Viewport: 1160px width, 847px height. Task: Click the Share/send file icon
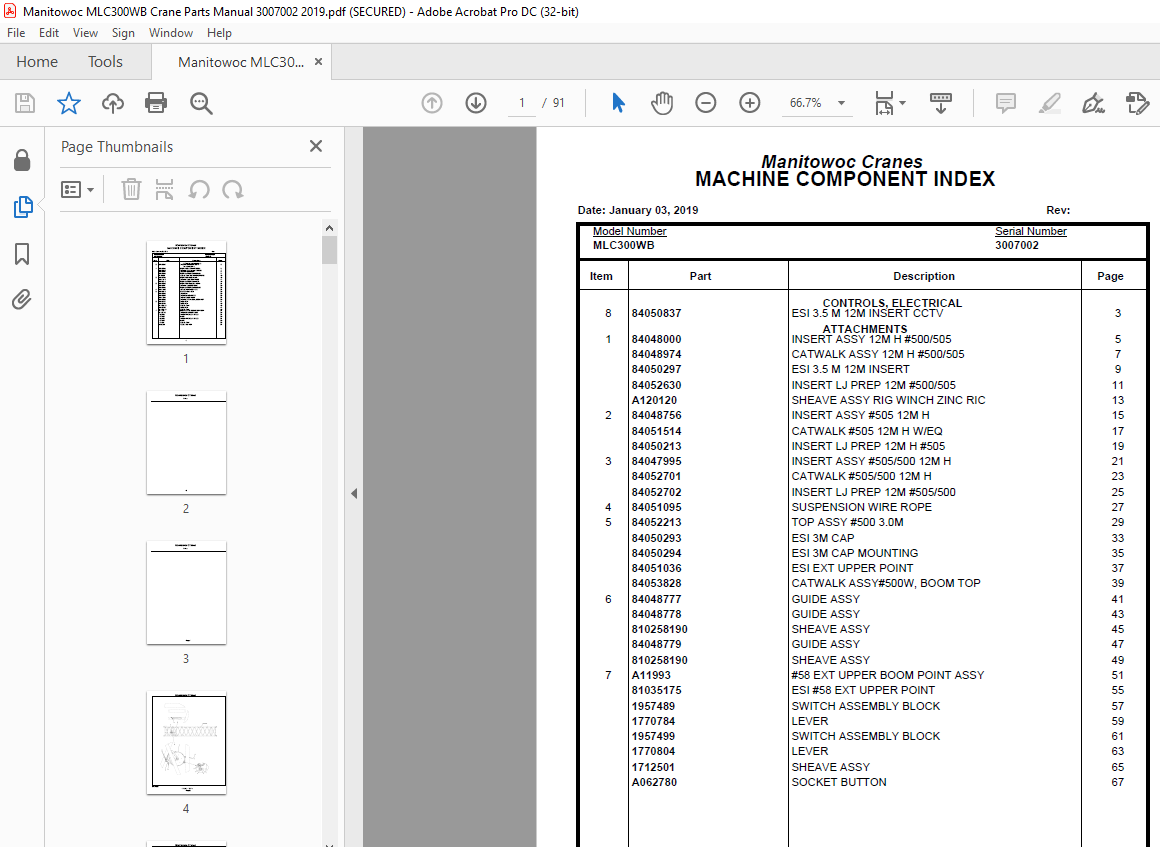tap(1137, 103)
